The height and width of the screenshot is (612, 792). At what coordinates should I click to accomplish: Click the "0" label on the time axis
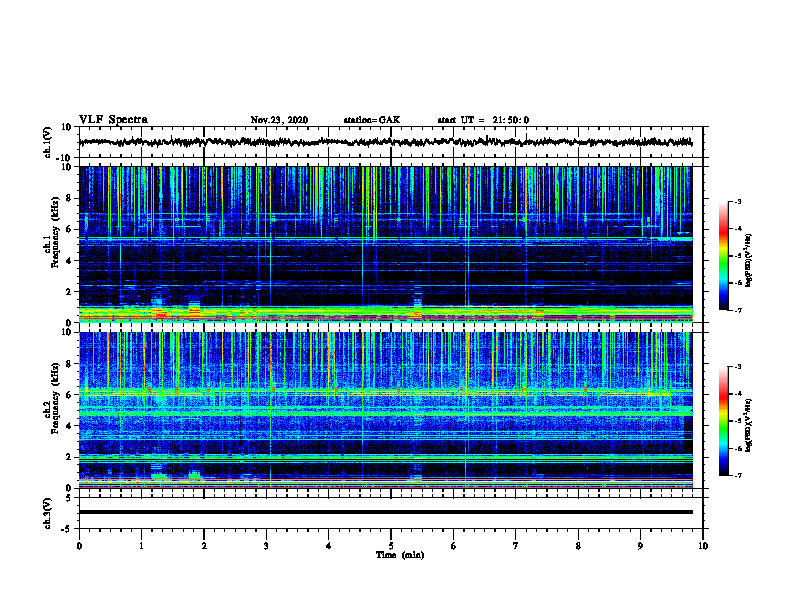tap(79, 546)
